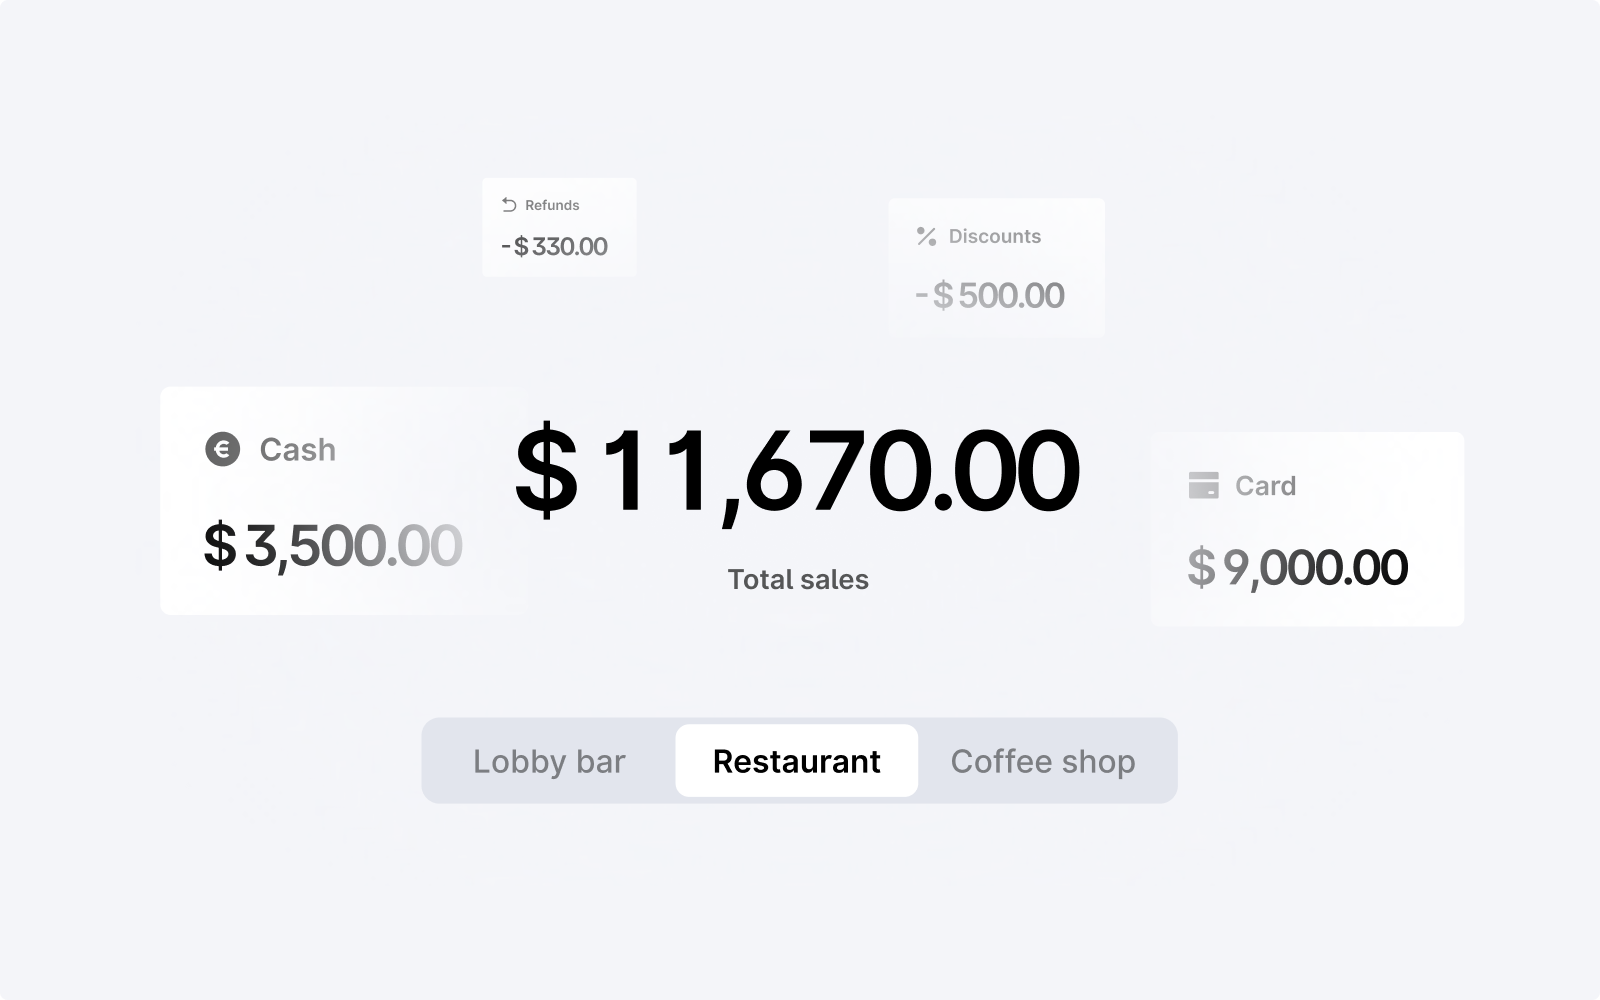Click the dollar sign in Card amount

pos(1201,568)
